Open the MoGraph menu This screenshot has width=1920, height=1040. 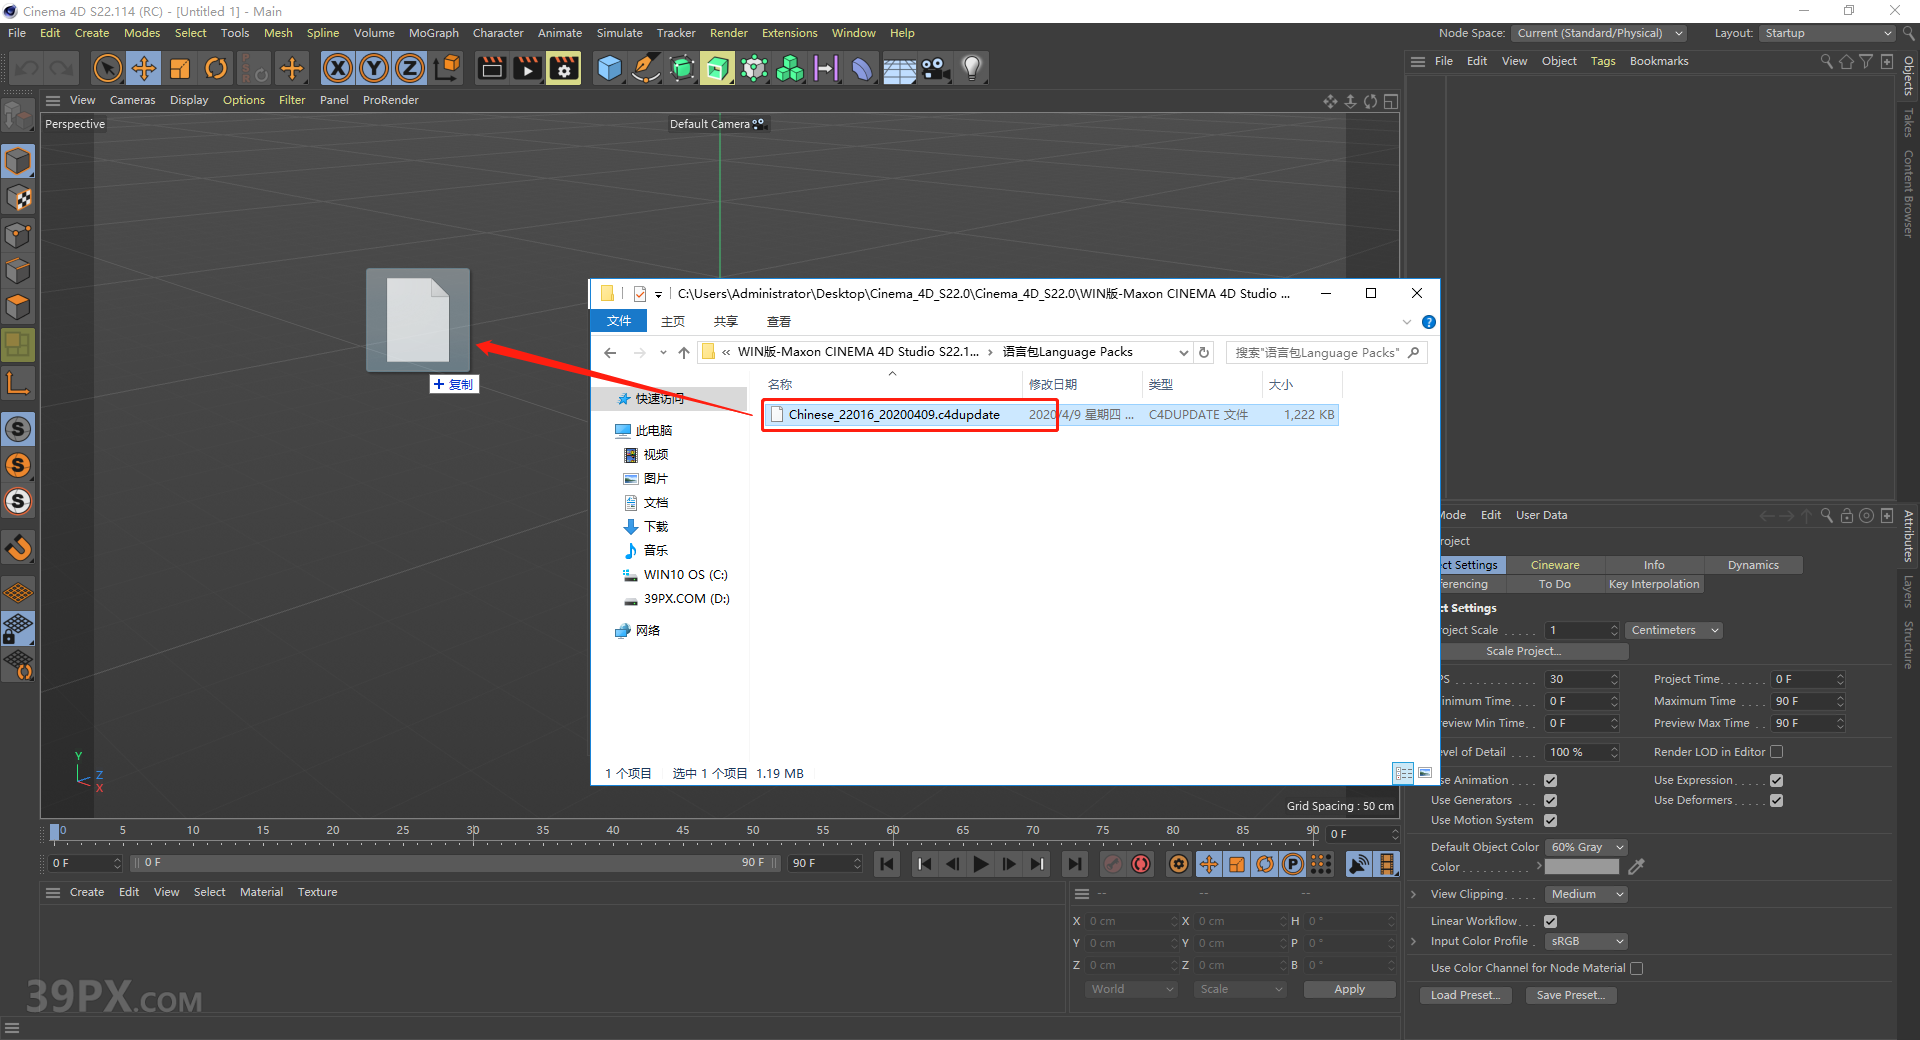[x=433, y=32]
